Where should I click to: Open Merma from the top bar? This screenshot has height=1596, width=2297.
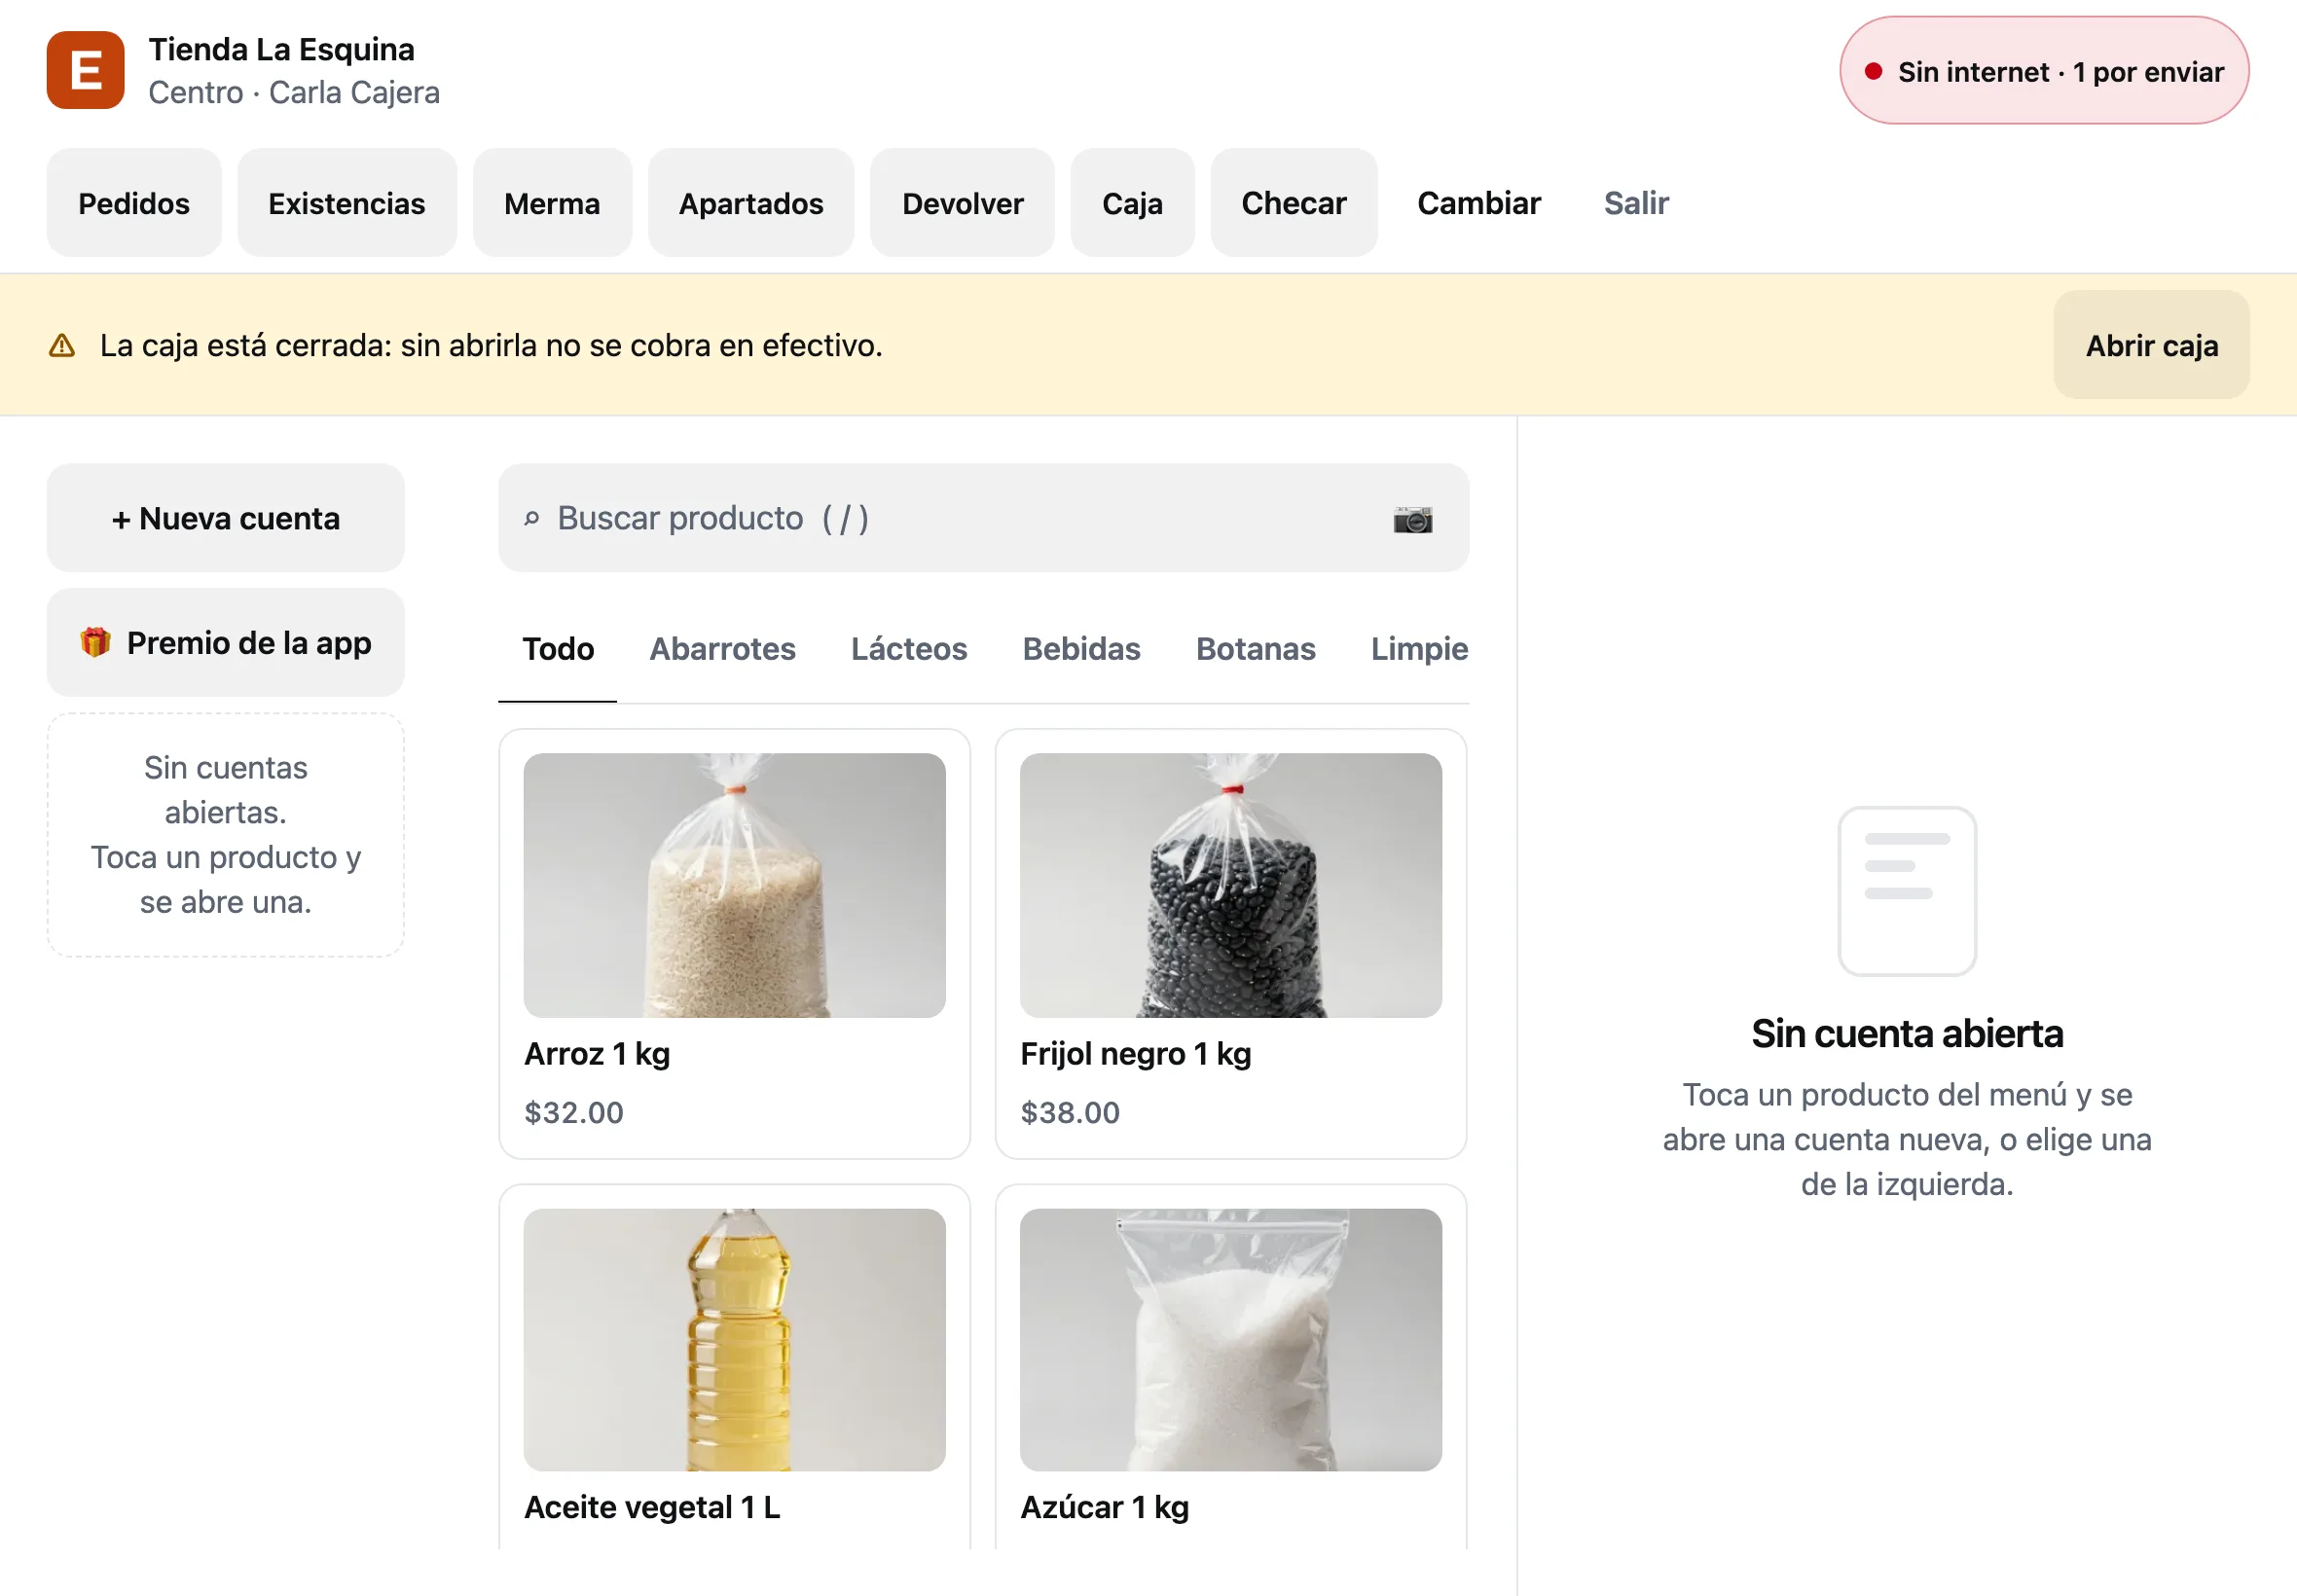pyautogui.click(x=552, y=203)
